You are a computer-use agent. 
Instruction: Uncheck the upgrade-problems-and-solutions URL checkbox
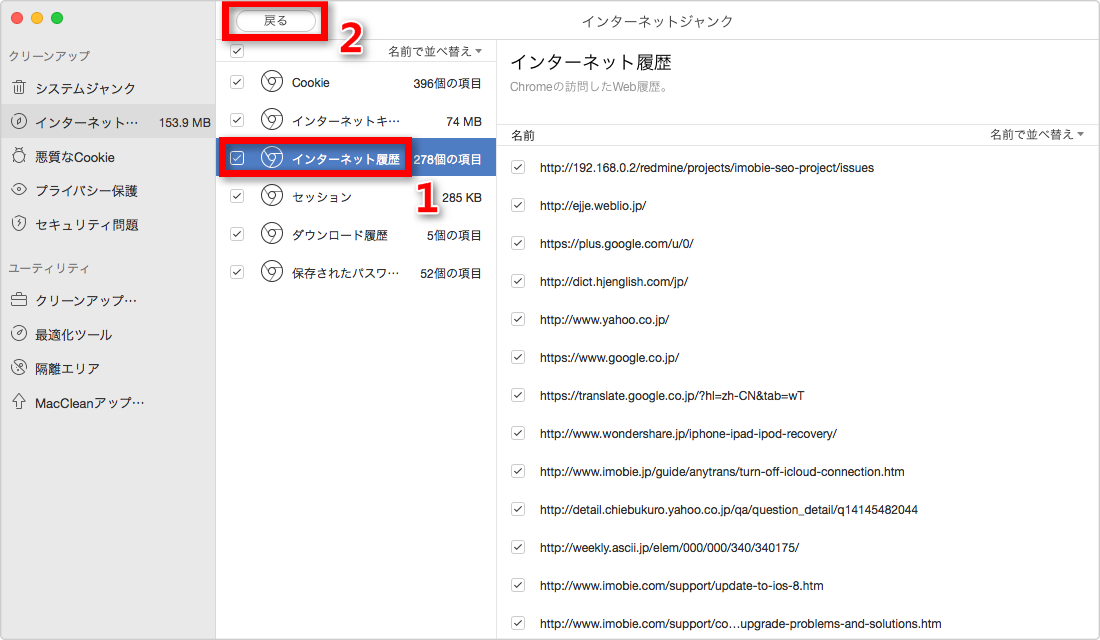point(518,622)
